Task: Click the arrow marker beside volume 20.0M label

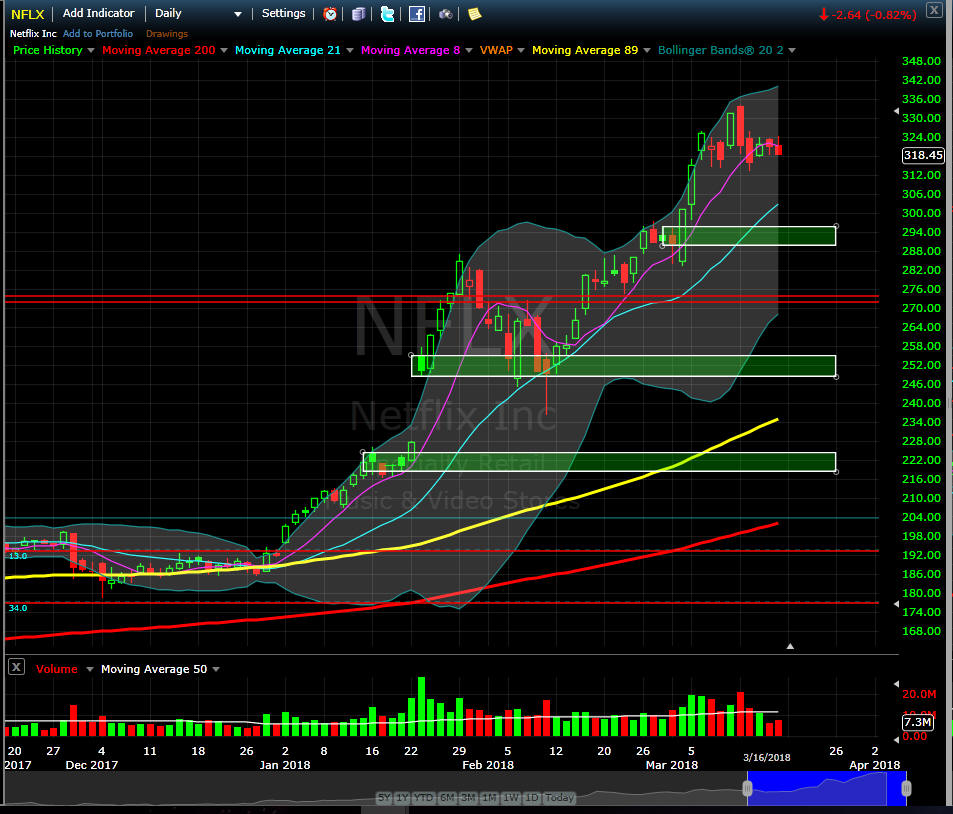Action: pyautogui.click(x=896, y=684)
